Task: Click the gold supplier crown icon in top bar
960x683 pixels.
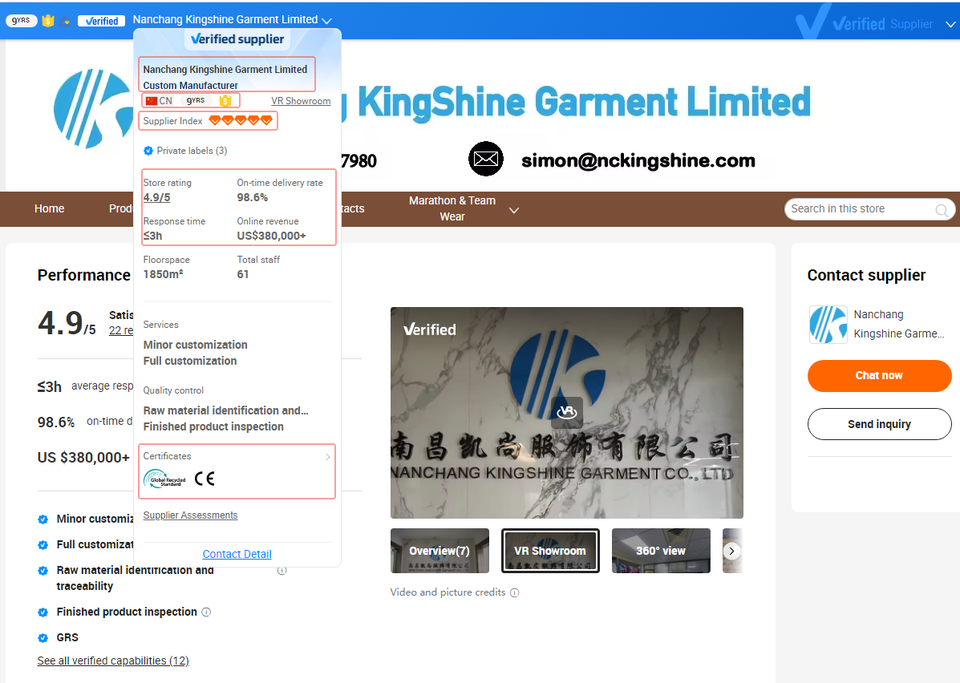Action: point(48,20)
